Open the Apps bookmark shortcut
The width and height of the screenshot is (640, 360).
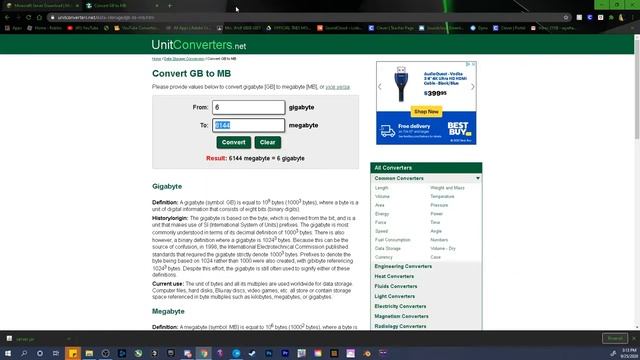(x=13, y=28)
